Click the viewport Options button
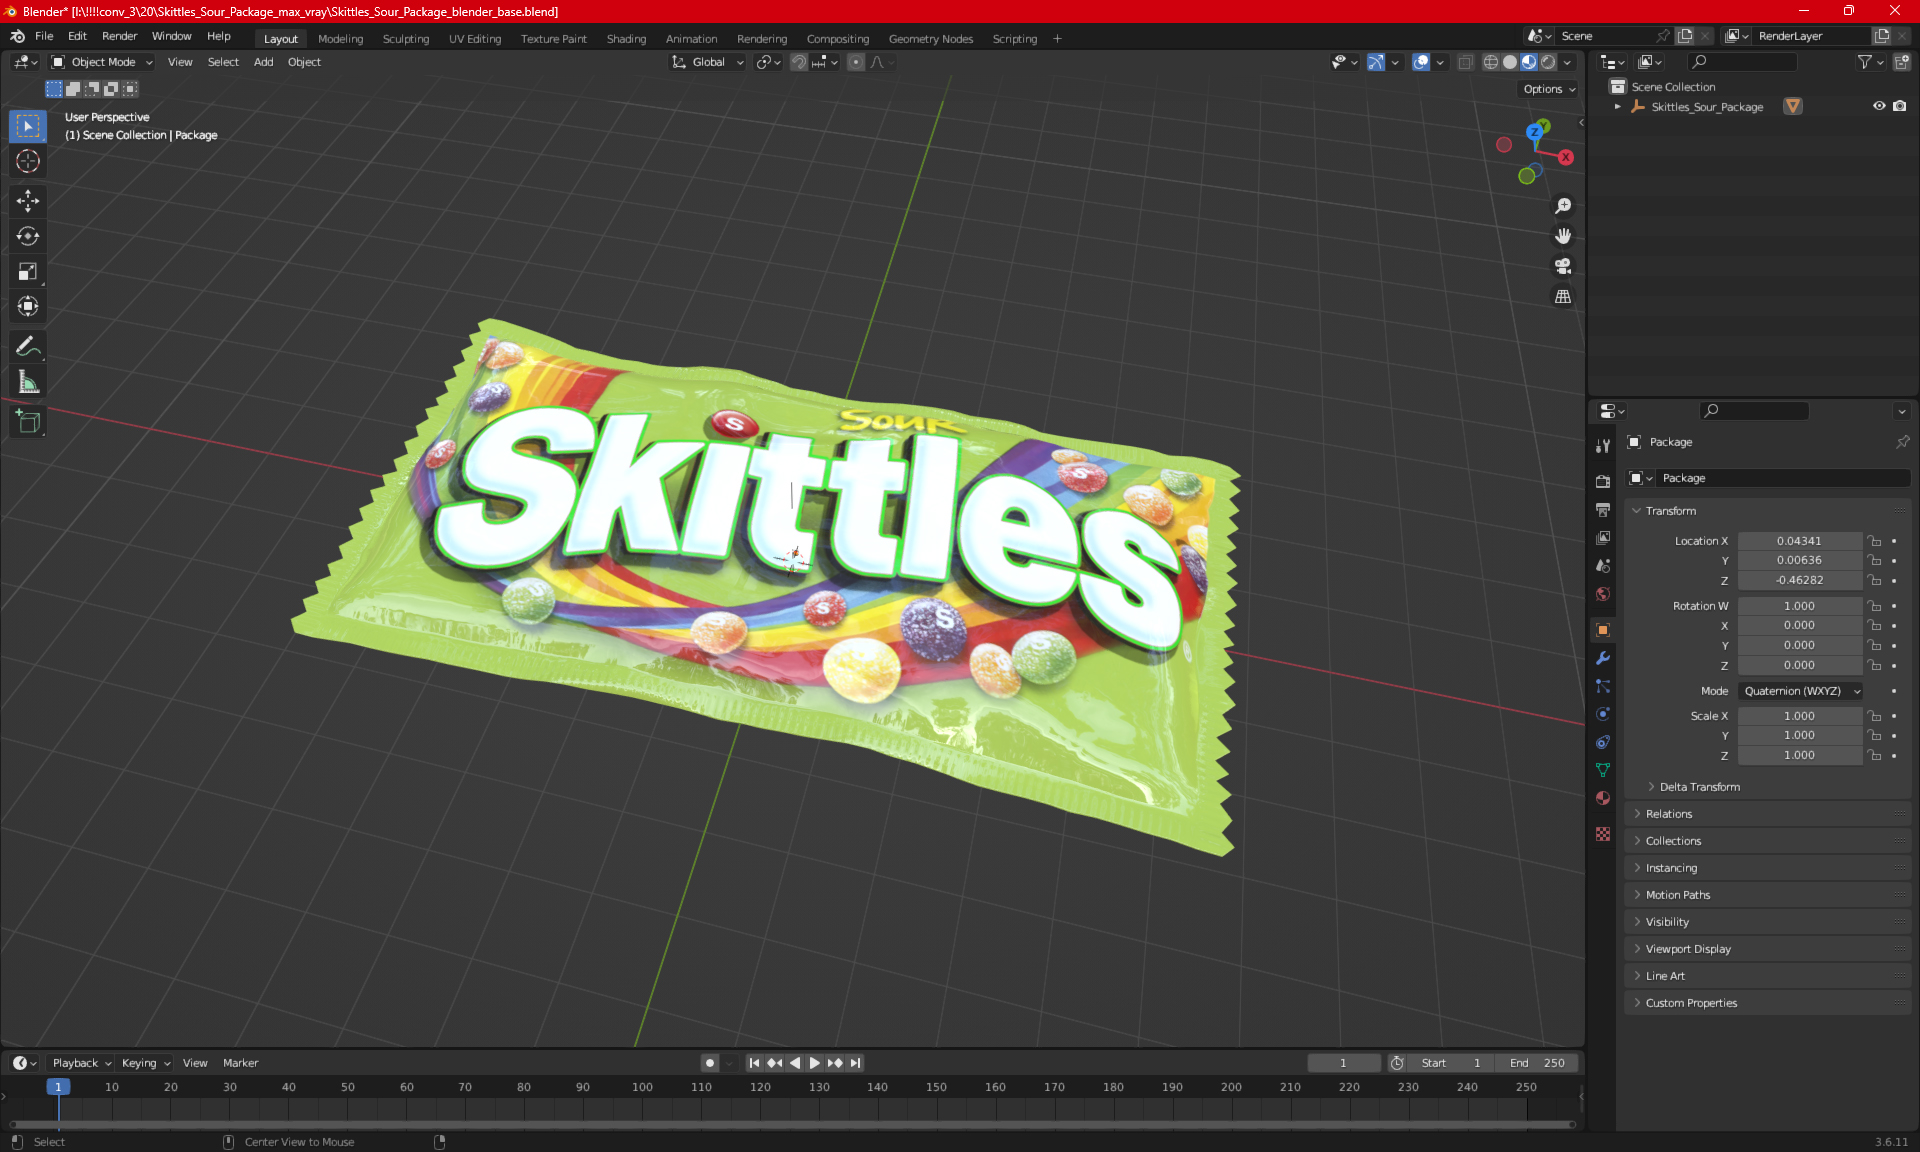This screenshot has width=1920, height=1152. click(1548, 89)
